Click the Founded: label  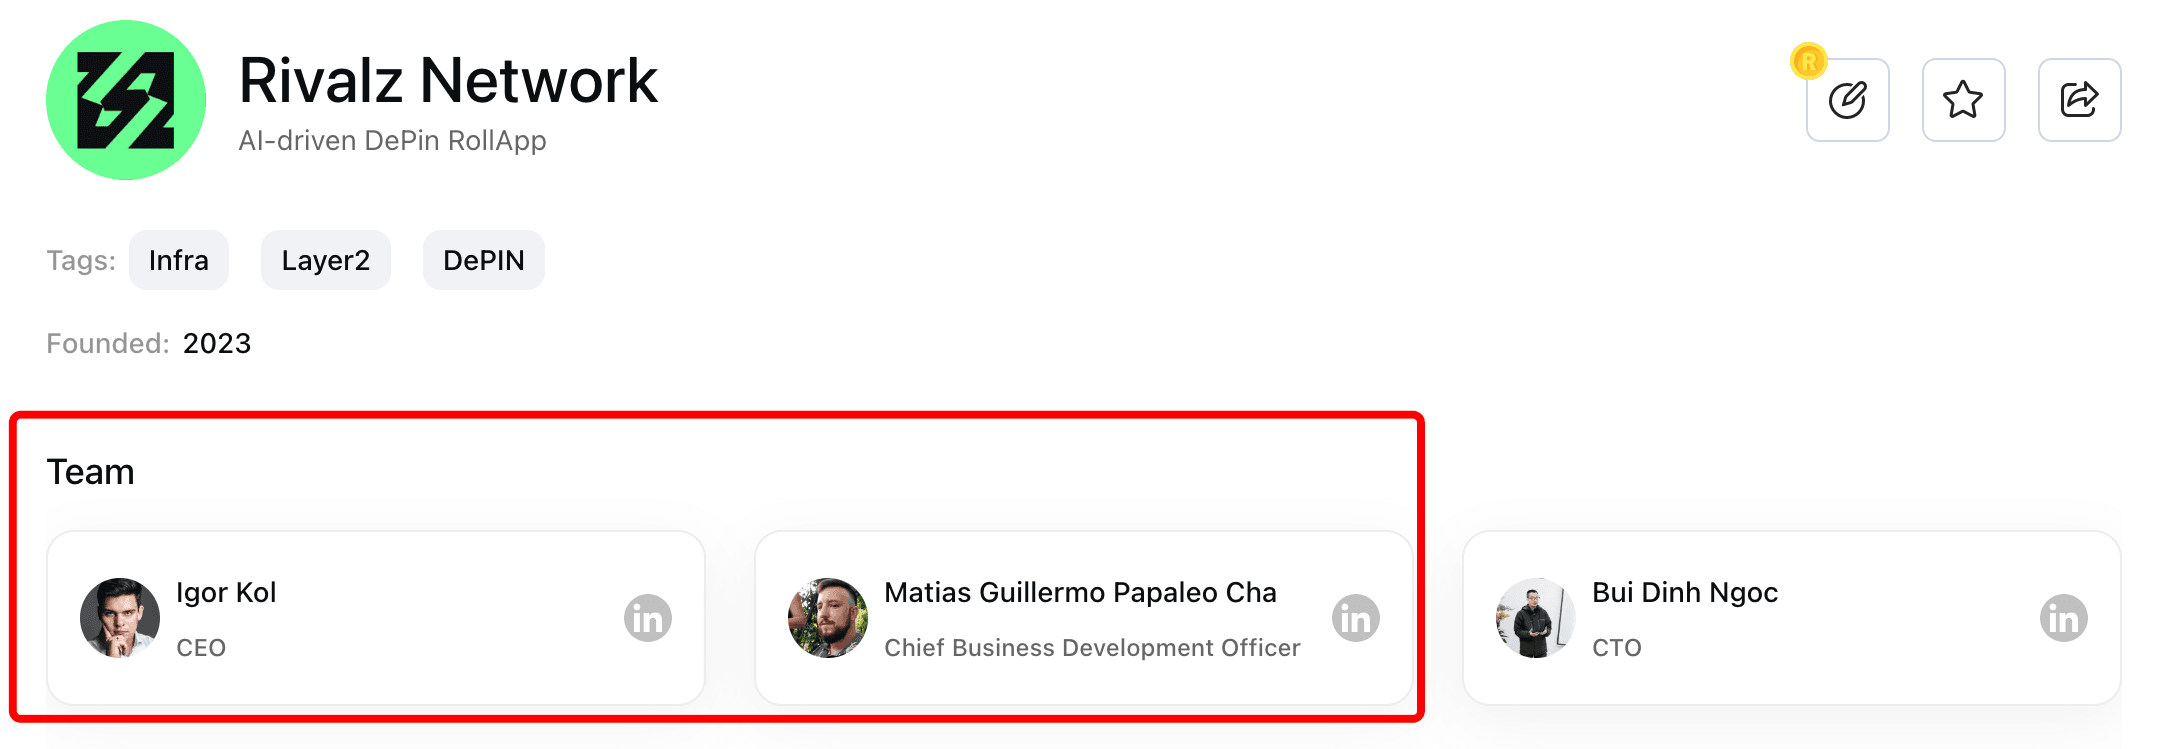(x=108, y=344)
